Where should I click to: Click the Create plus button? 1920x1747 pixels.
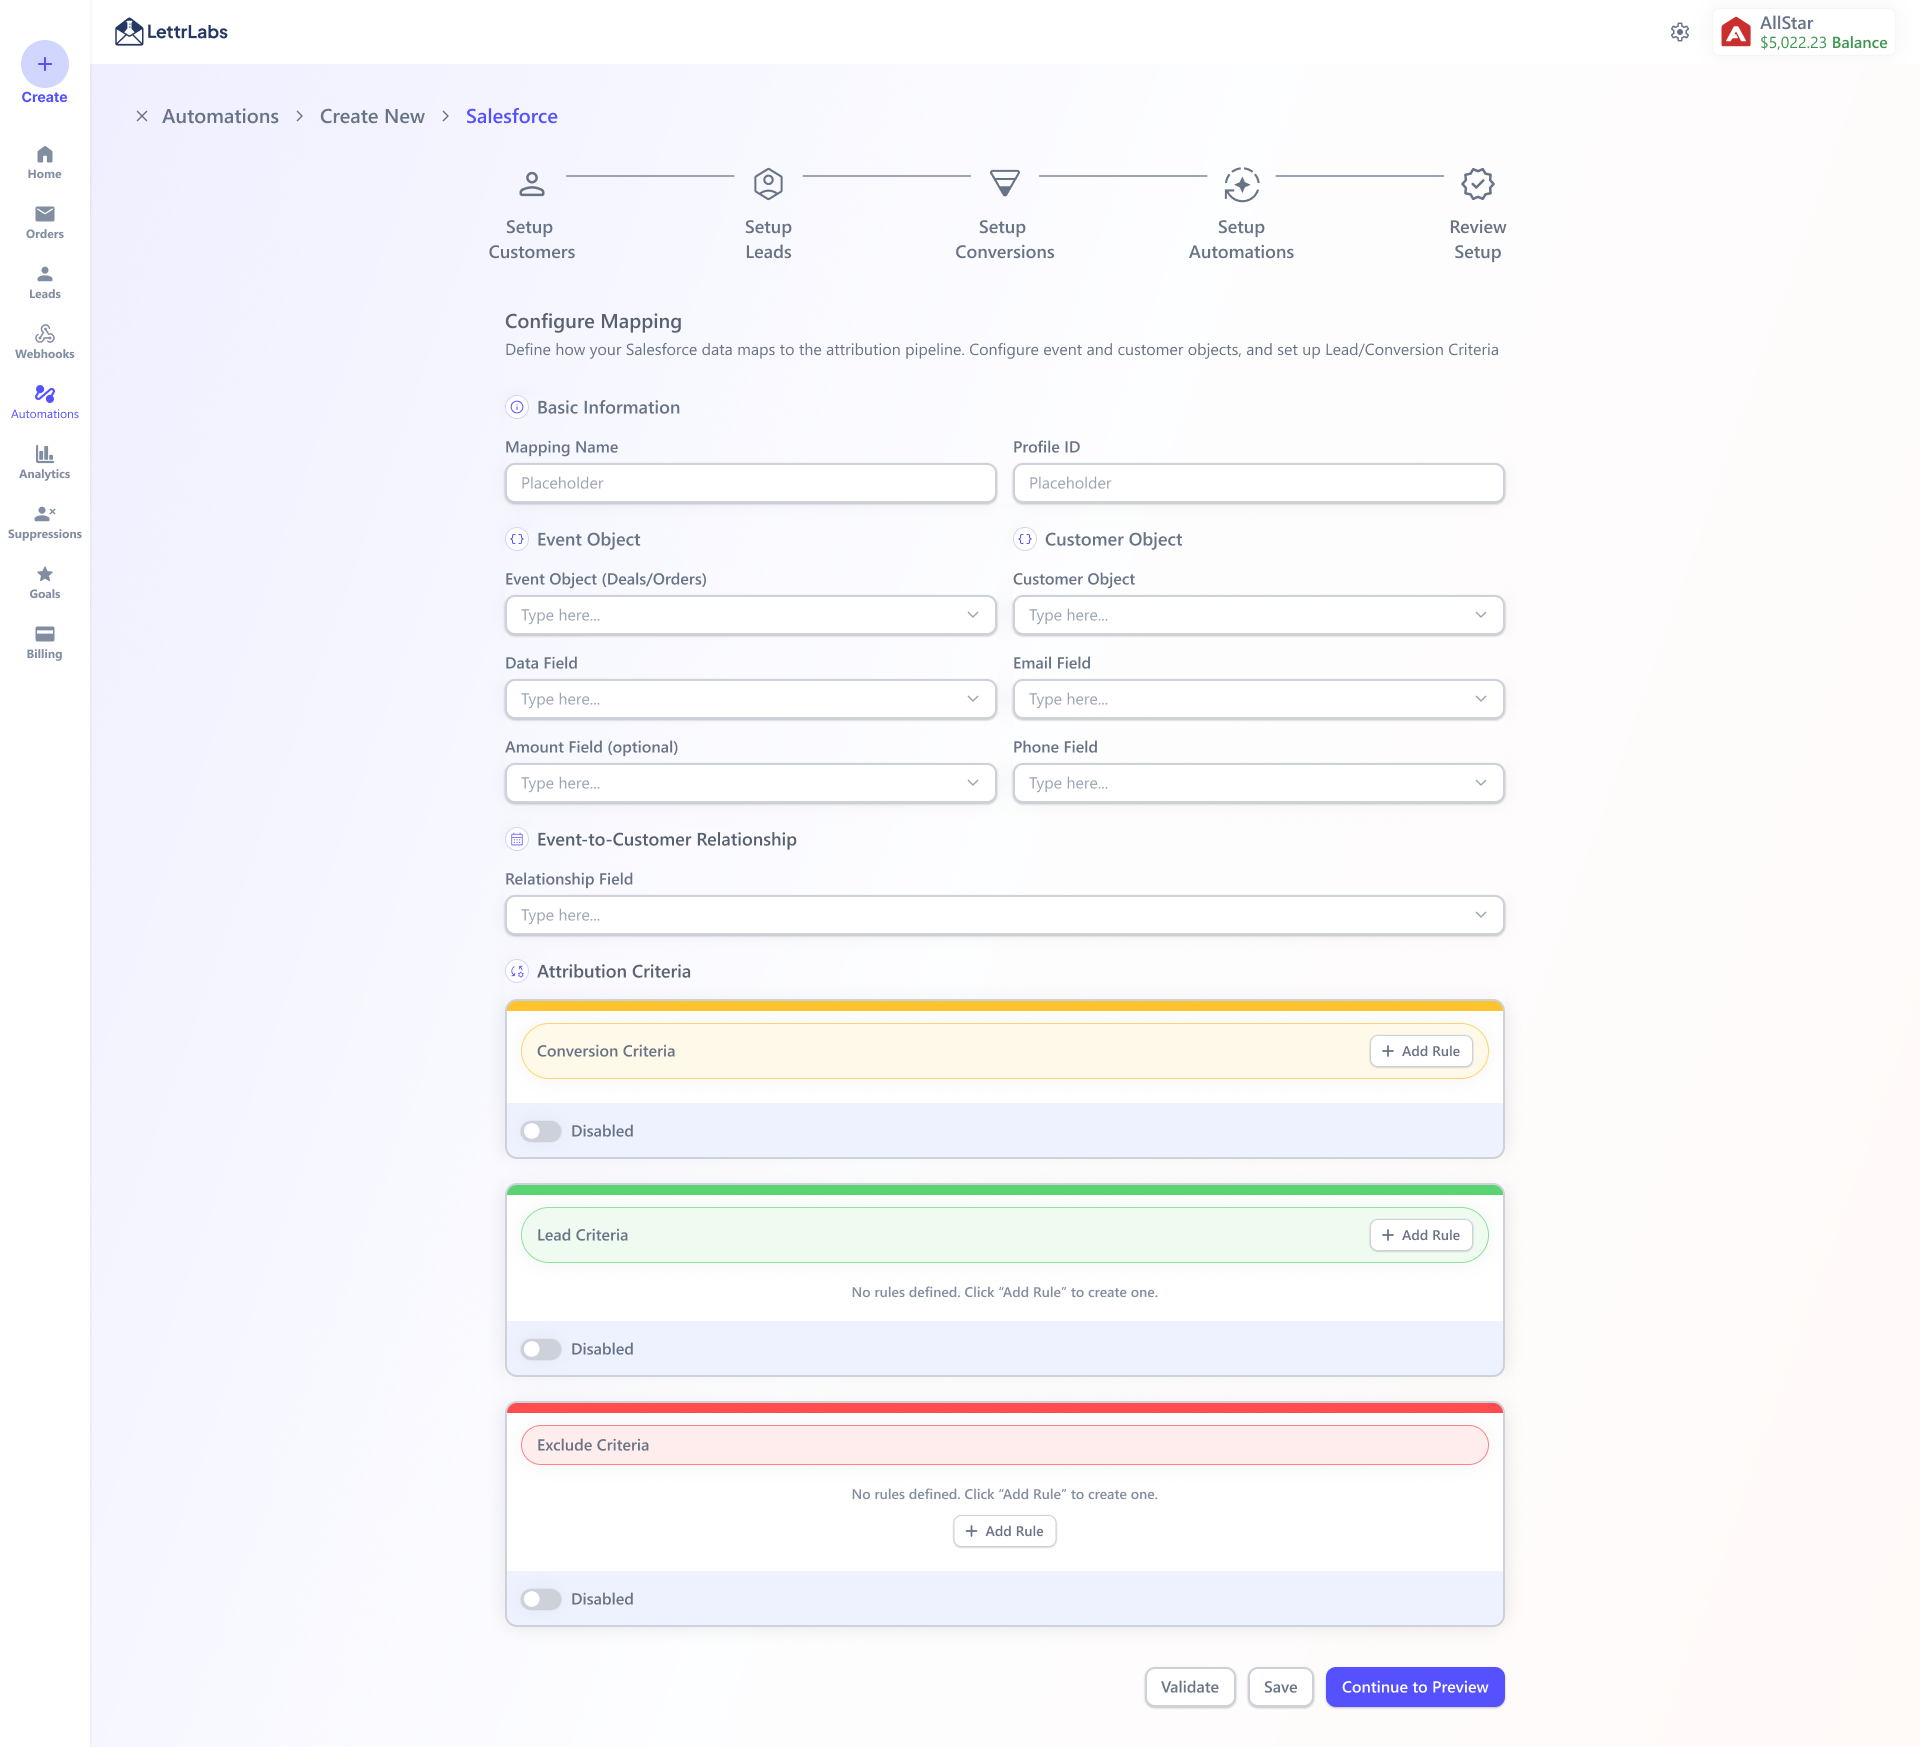click(x=44, y=64)
